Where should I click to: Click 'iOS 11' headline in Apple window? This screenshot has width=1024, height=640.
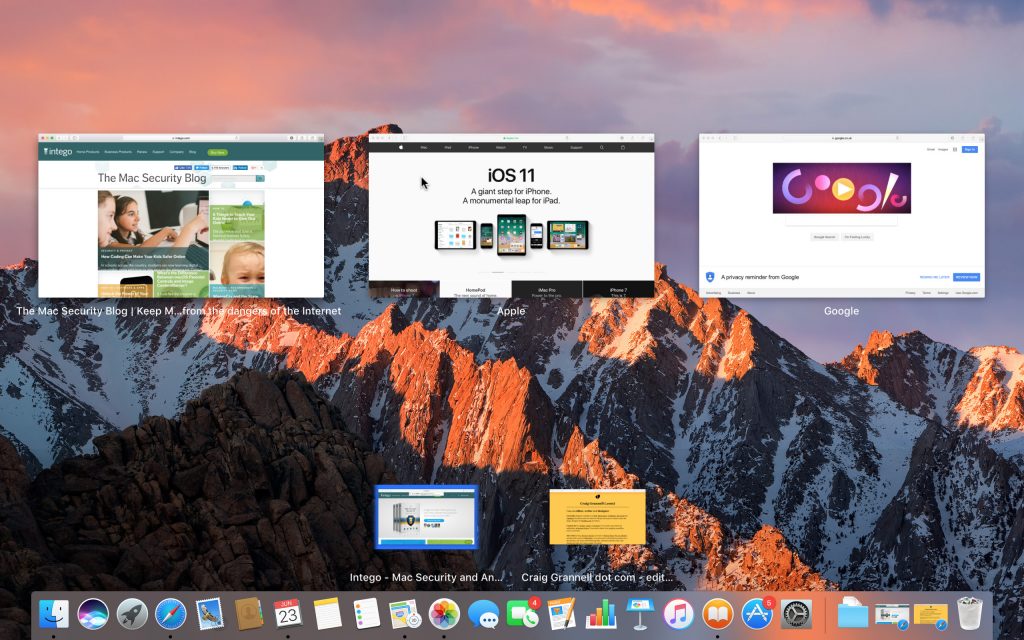click(x=511, y=175)
